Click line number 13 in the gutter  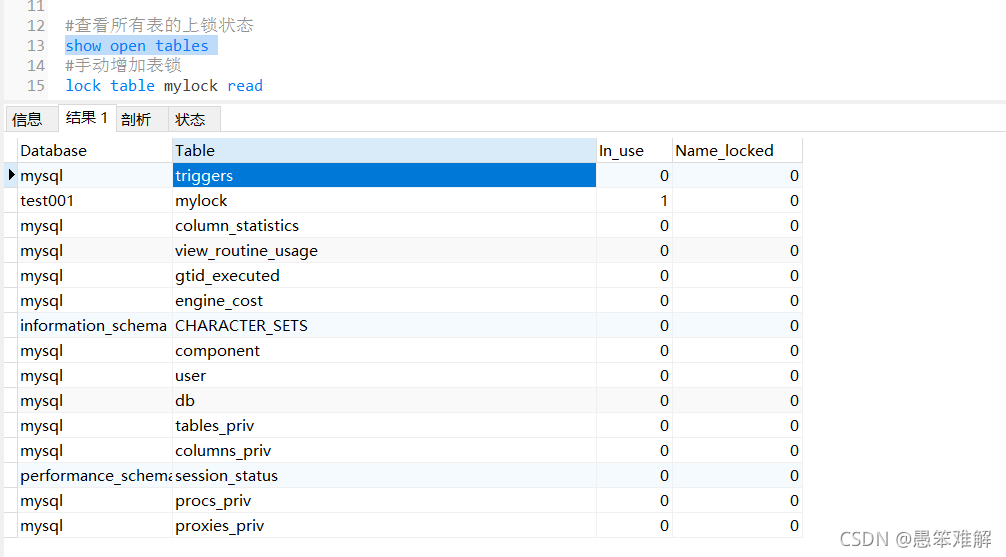pyautogui.click(x=36, y=46)
